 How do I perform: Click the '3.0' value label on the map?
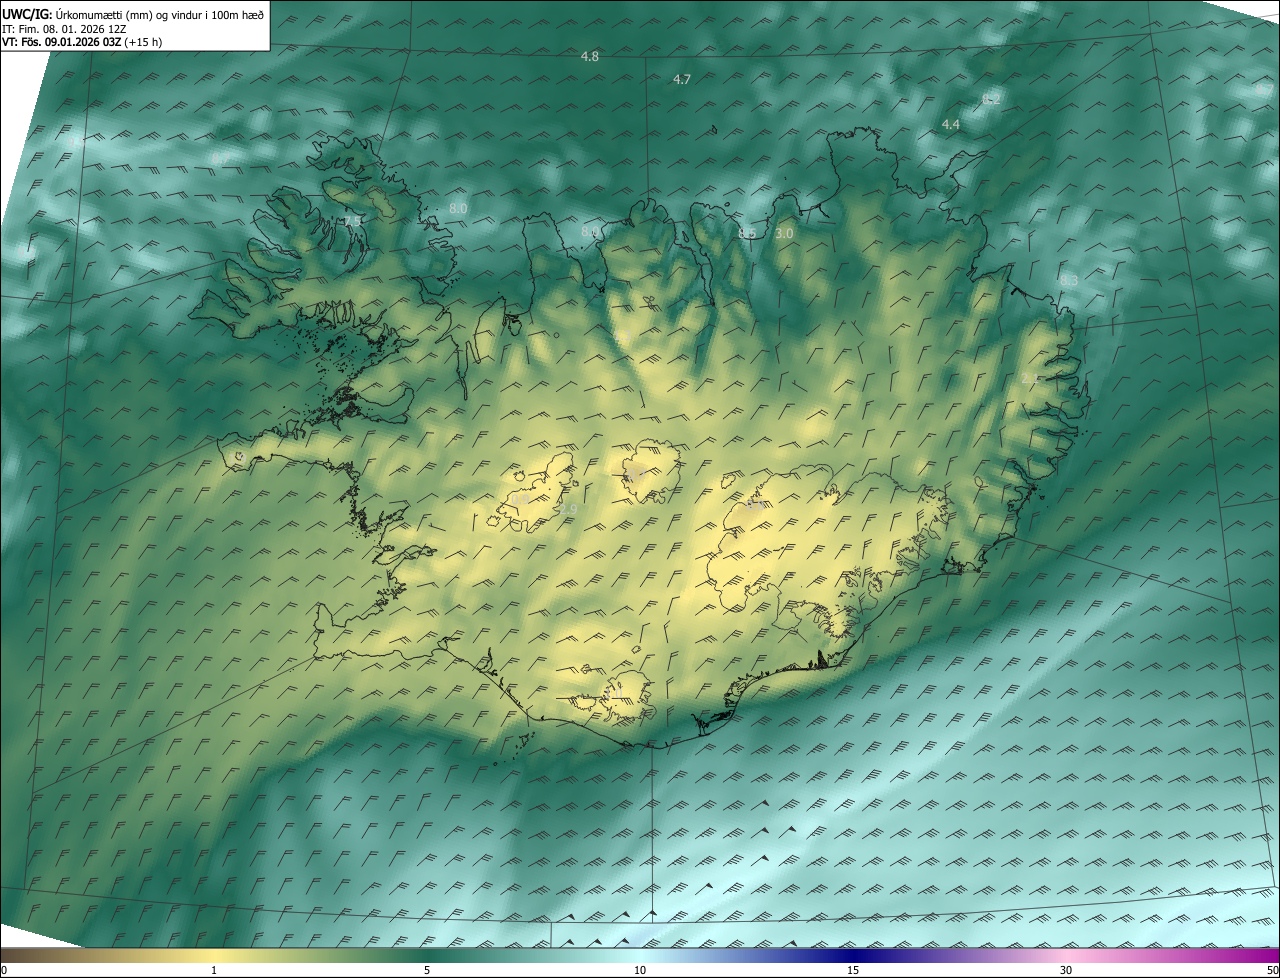(x=784, y=233)
